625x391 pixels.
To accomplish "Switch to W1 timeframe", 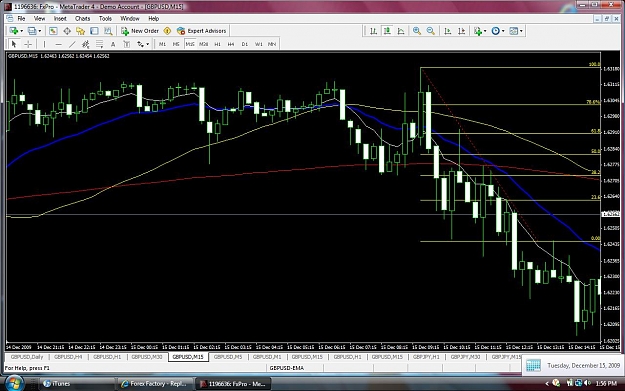I will point(259,44).
